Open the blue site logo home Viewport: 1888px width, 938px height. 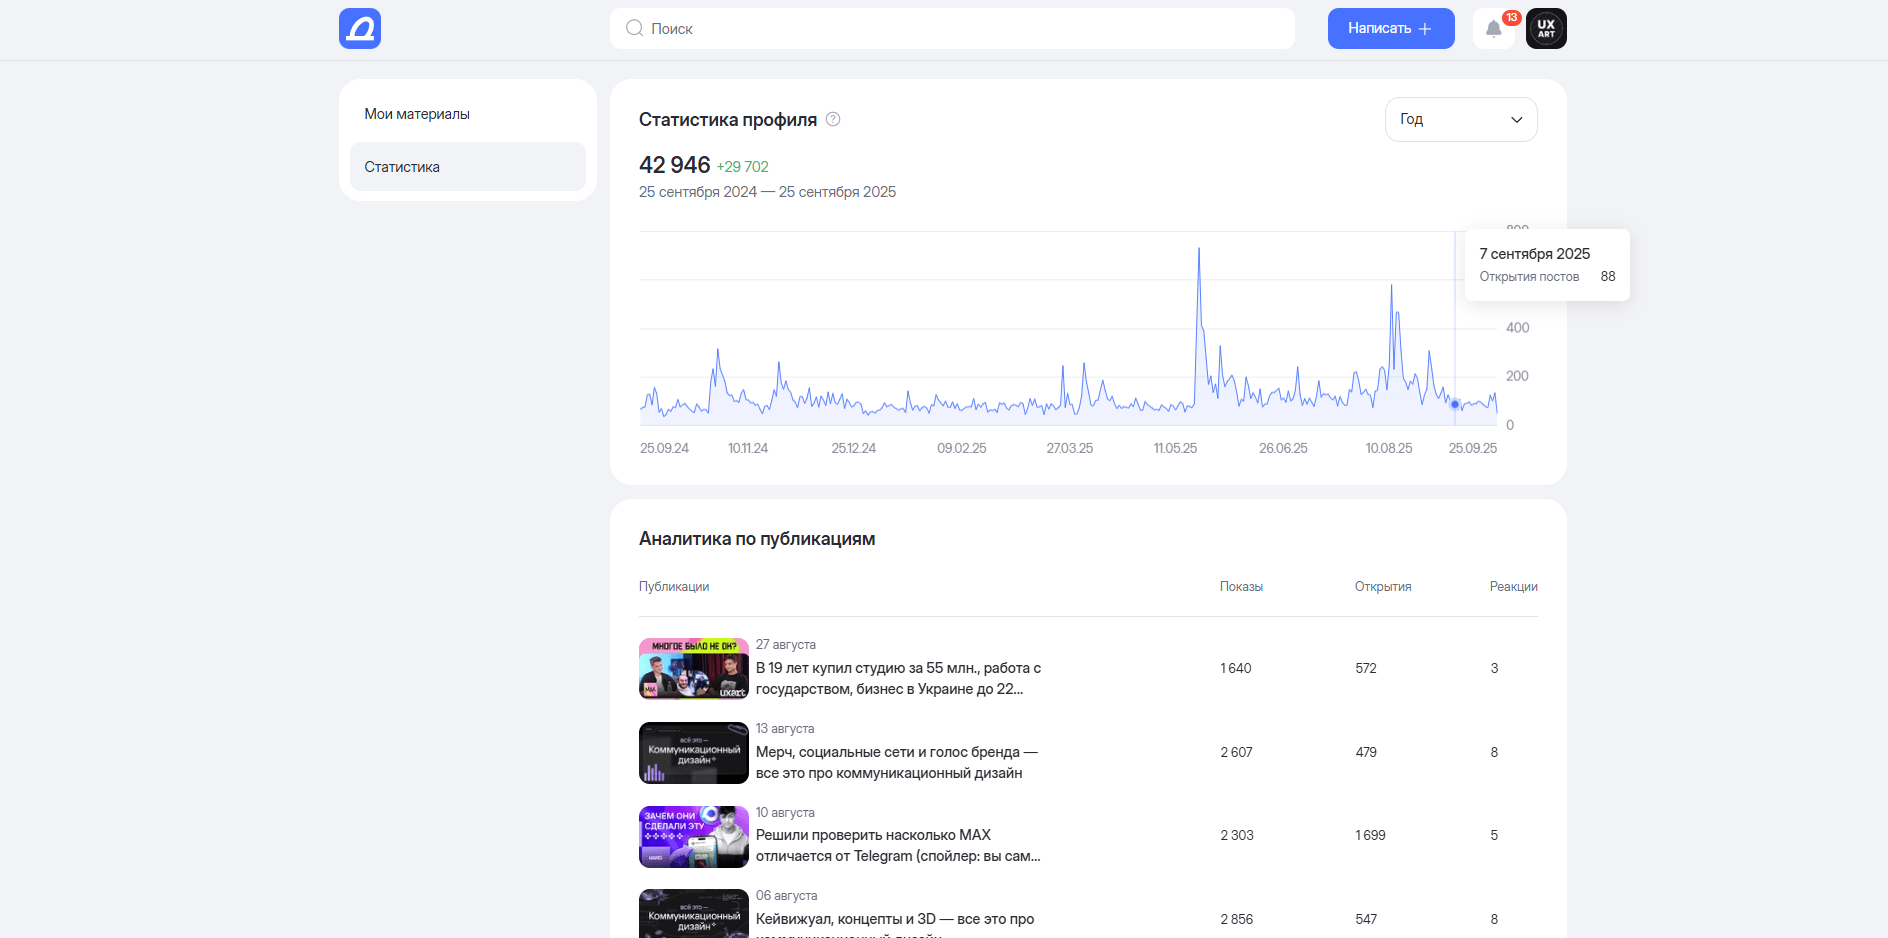tap(360, 28)
